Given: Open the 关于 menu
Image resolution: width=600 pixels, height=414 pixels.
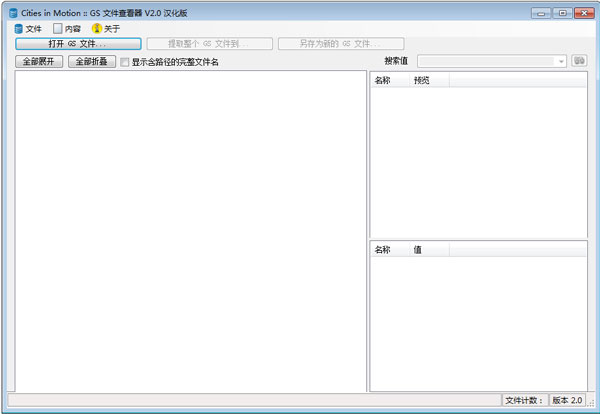Looking at the screenshot, I should coord(106,29).
